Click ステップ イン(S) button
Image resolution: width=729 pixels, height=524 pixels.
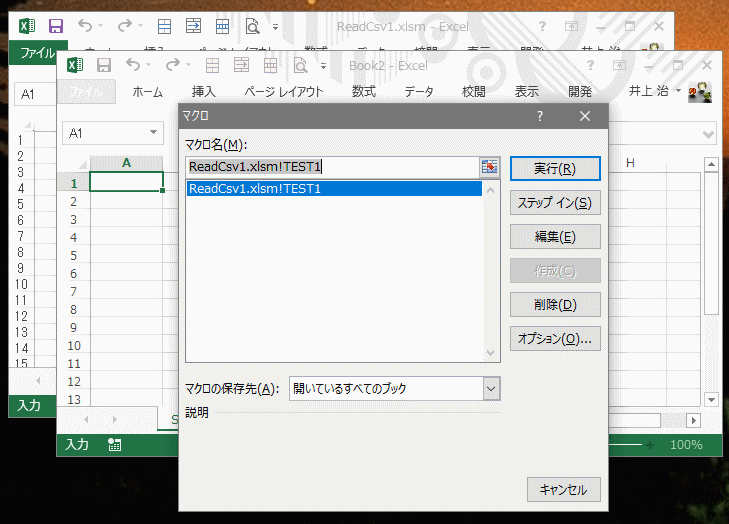click(x=555, y=203)
